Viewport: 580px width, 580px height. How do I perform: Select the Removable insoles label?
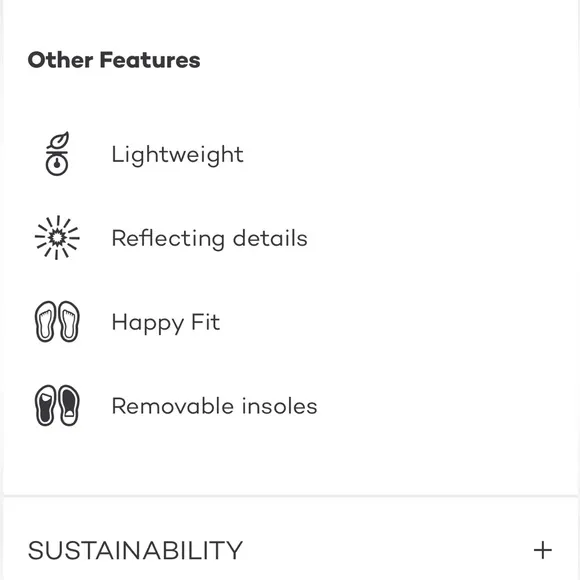(215, 406)
